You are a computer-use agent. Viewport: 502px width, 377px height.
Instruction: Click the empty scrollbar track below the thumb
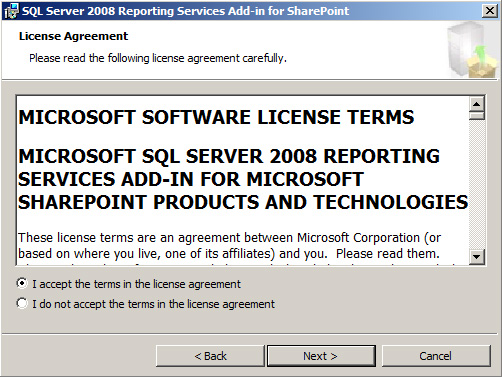(x=477, y=185)
